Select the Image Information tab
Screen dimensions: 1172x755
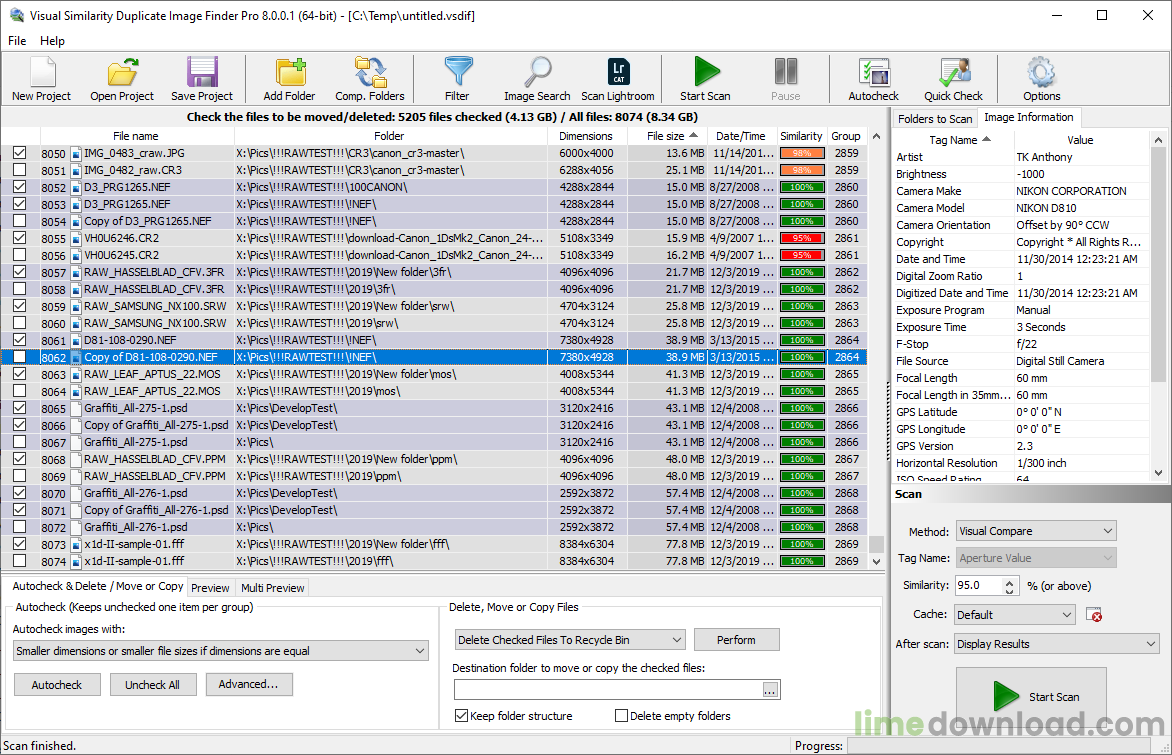pyautogui.click(x=1028, y=117)
